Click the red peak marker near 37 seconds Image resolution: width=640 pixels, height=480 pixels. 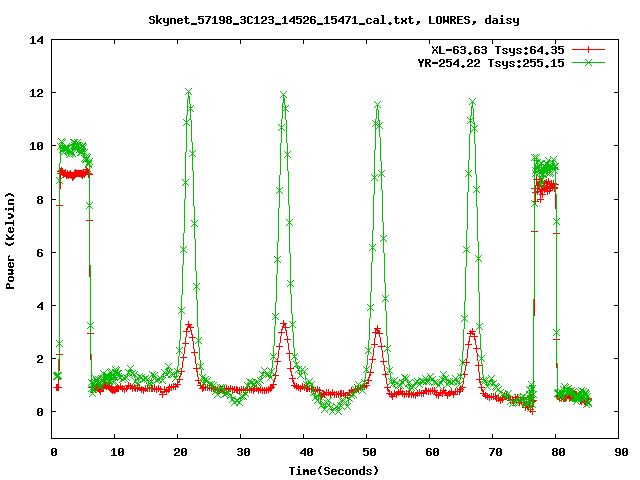click(x=284, y=324)
